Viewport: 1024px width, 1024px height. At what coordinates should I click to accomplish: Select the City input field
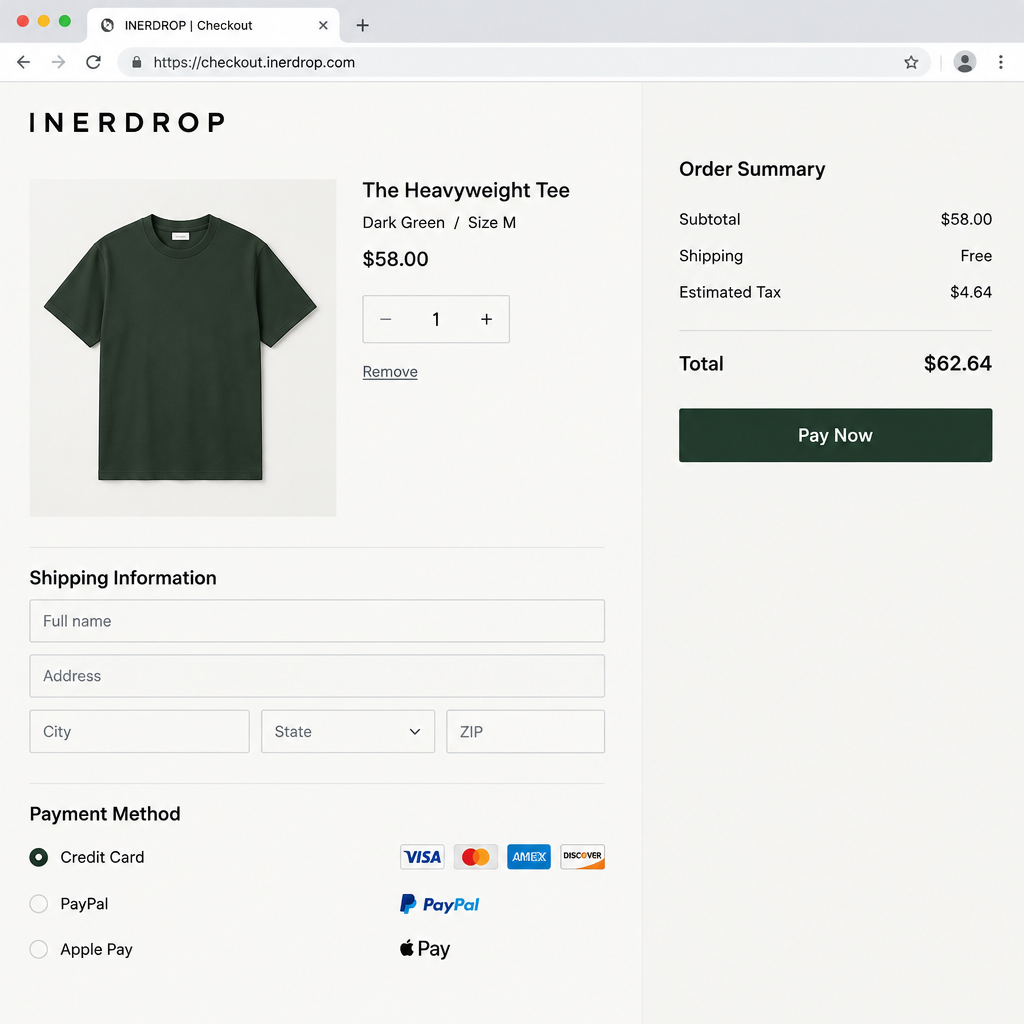[x=139, y=731]
